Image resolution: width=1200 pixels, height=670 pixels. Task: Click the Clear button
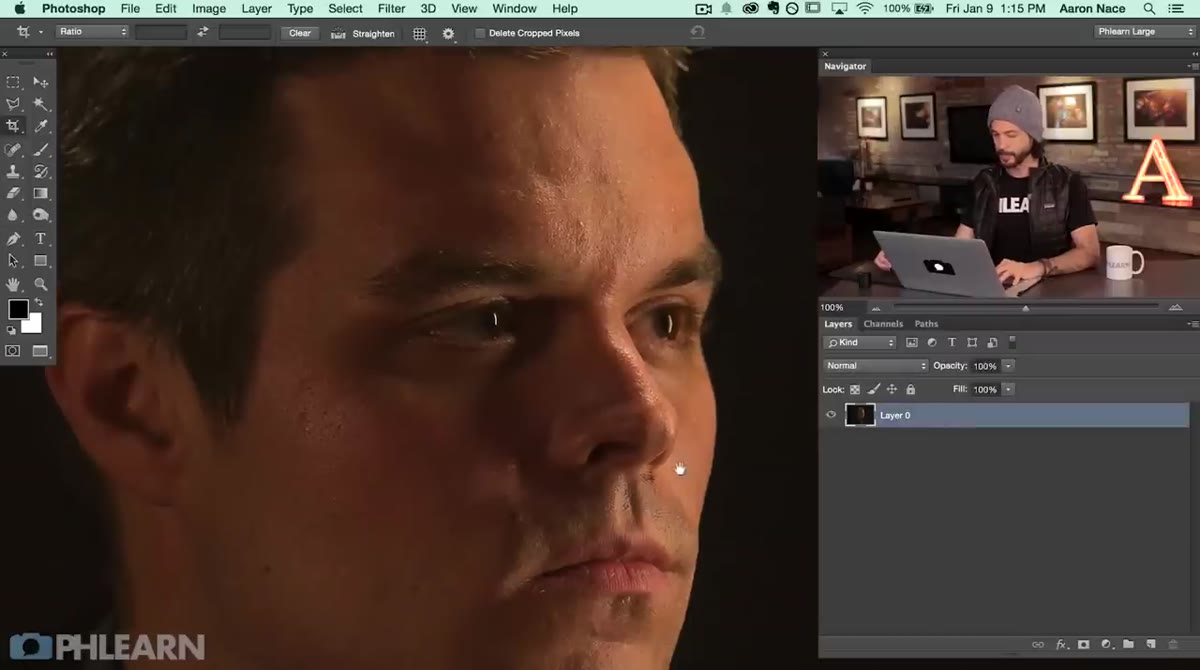[x=300, y=33]
